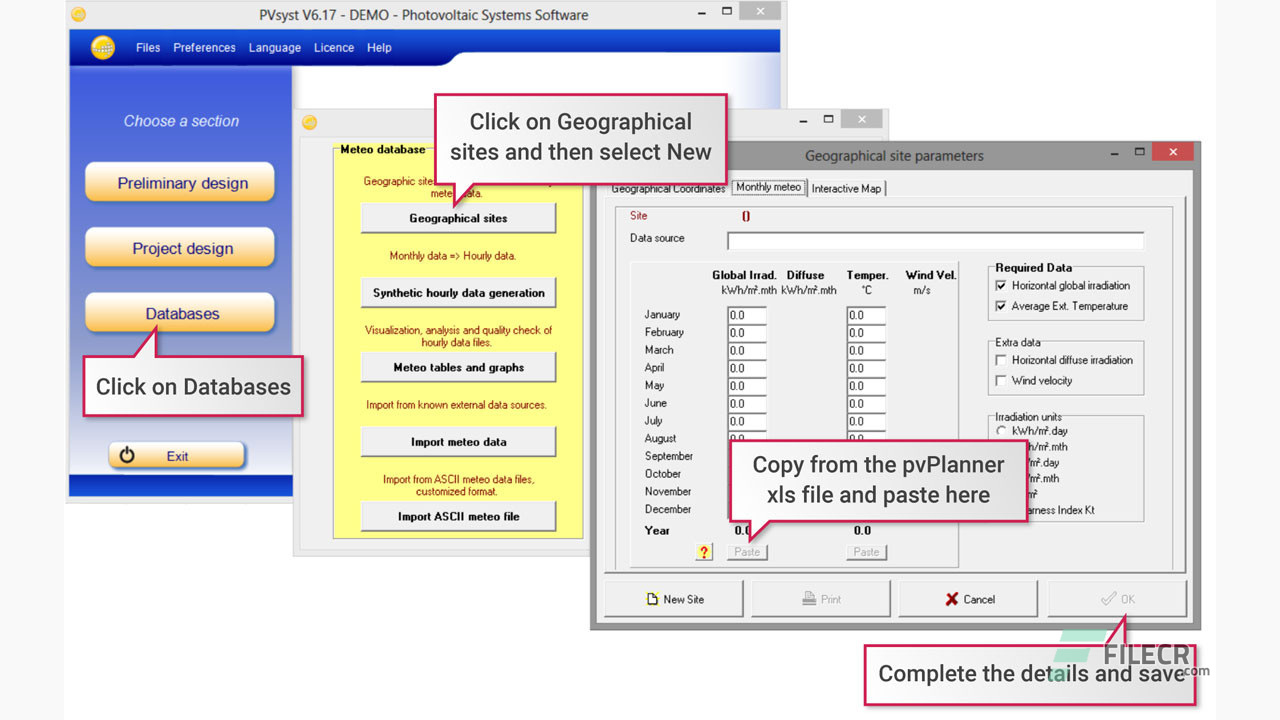Click February Global Irrad. field
Screen dimensions: 1280x720
pyautogui.click(x=747, y=333)
